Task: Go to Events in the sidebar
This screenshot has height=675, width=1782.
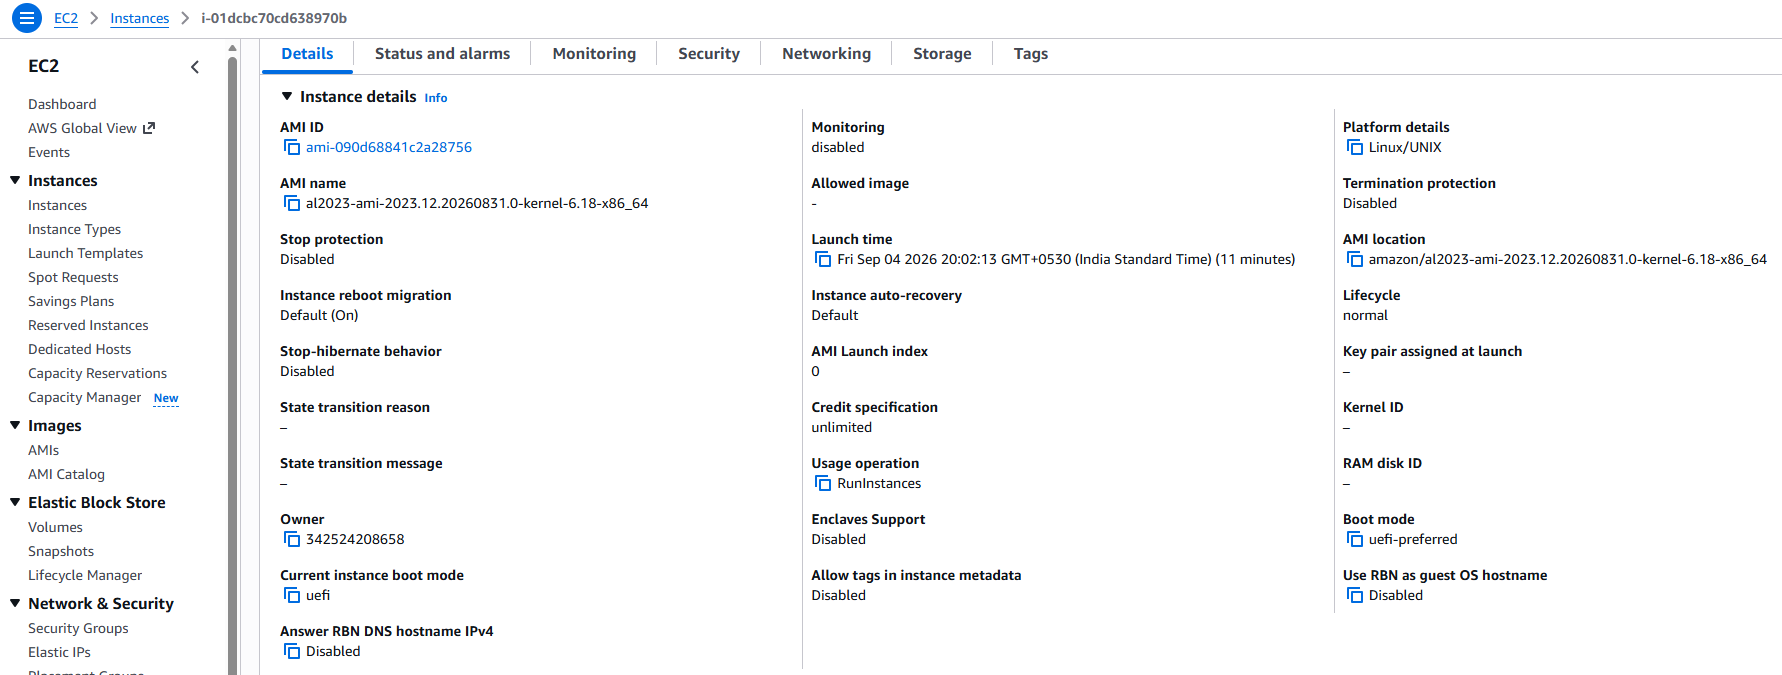Action: point(49,152)
